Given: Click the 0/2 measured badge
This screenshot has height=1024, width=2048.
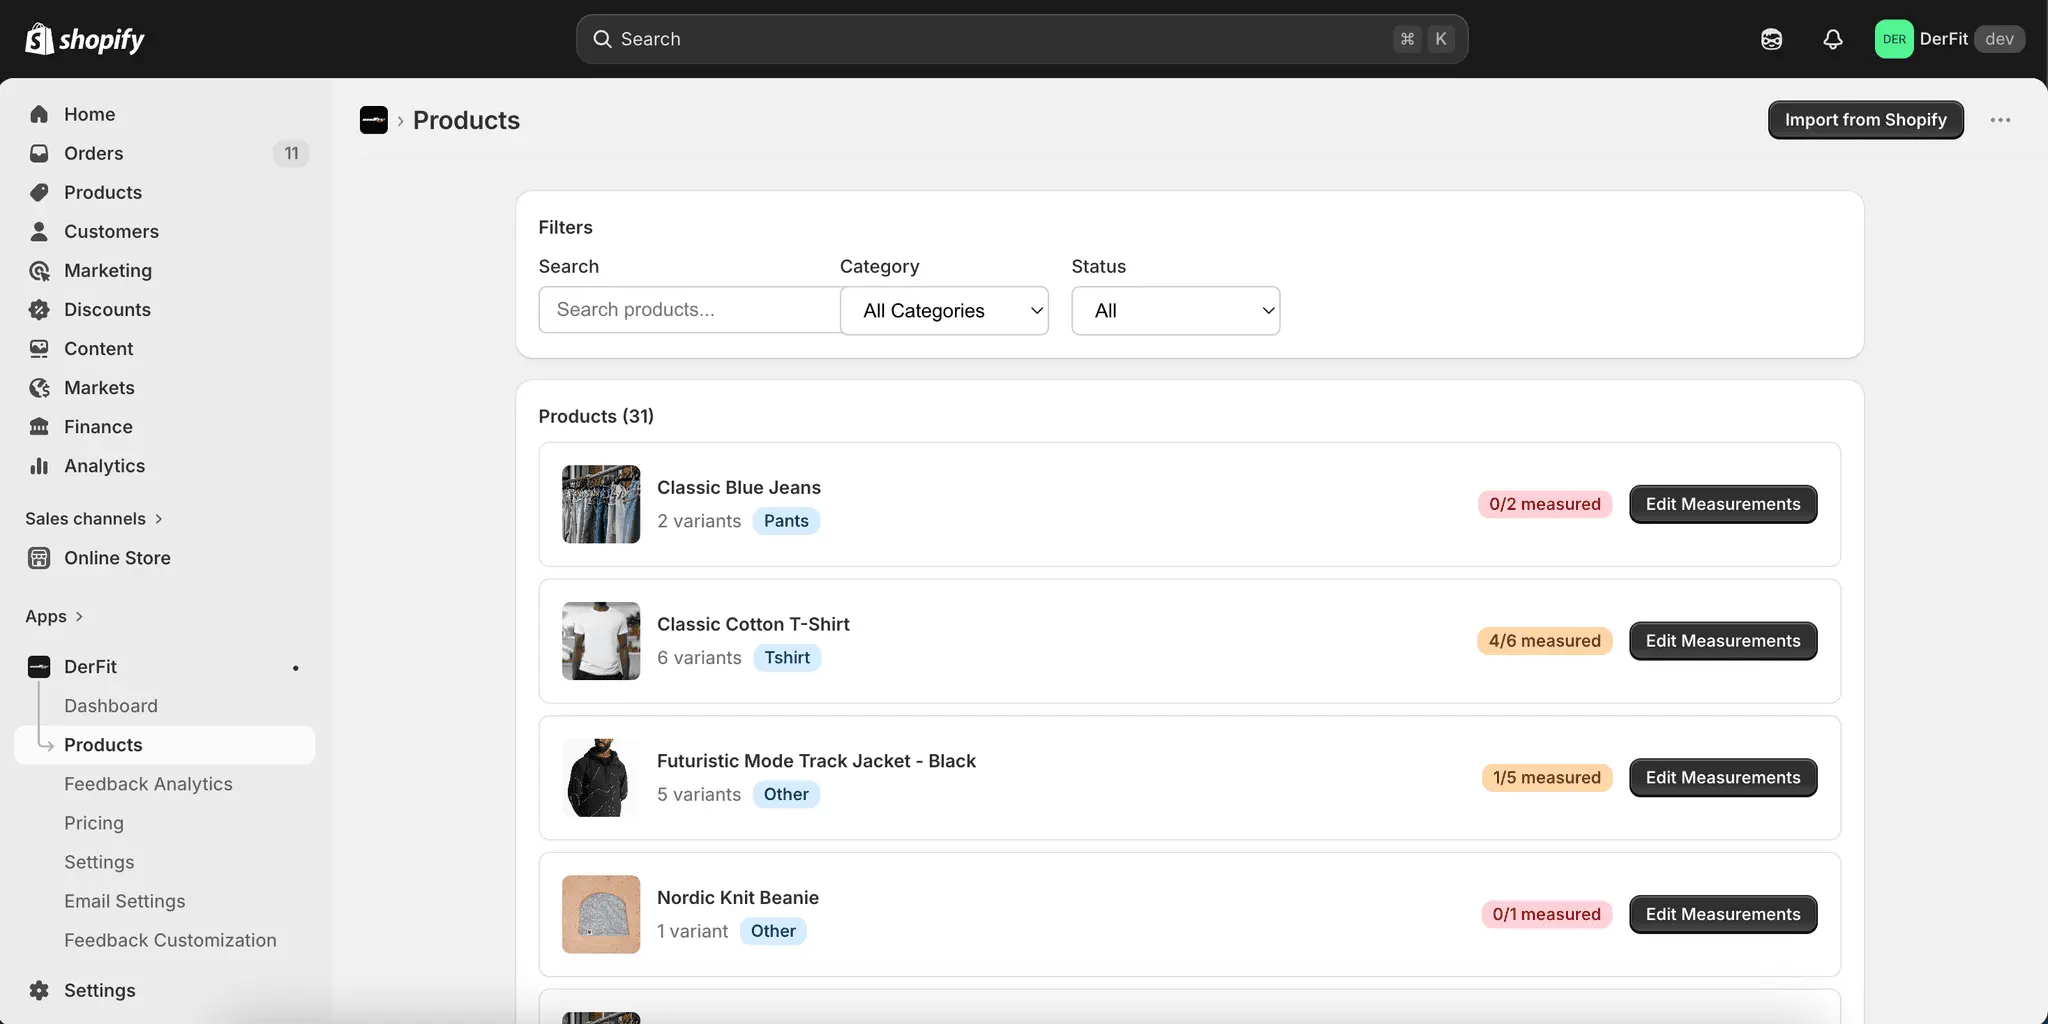Looking at the screenshot, I should (x=1545, y=504).
